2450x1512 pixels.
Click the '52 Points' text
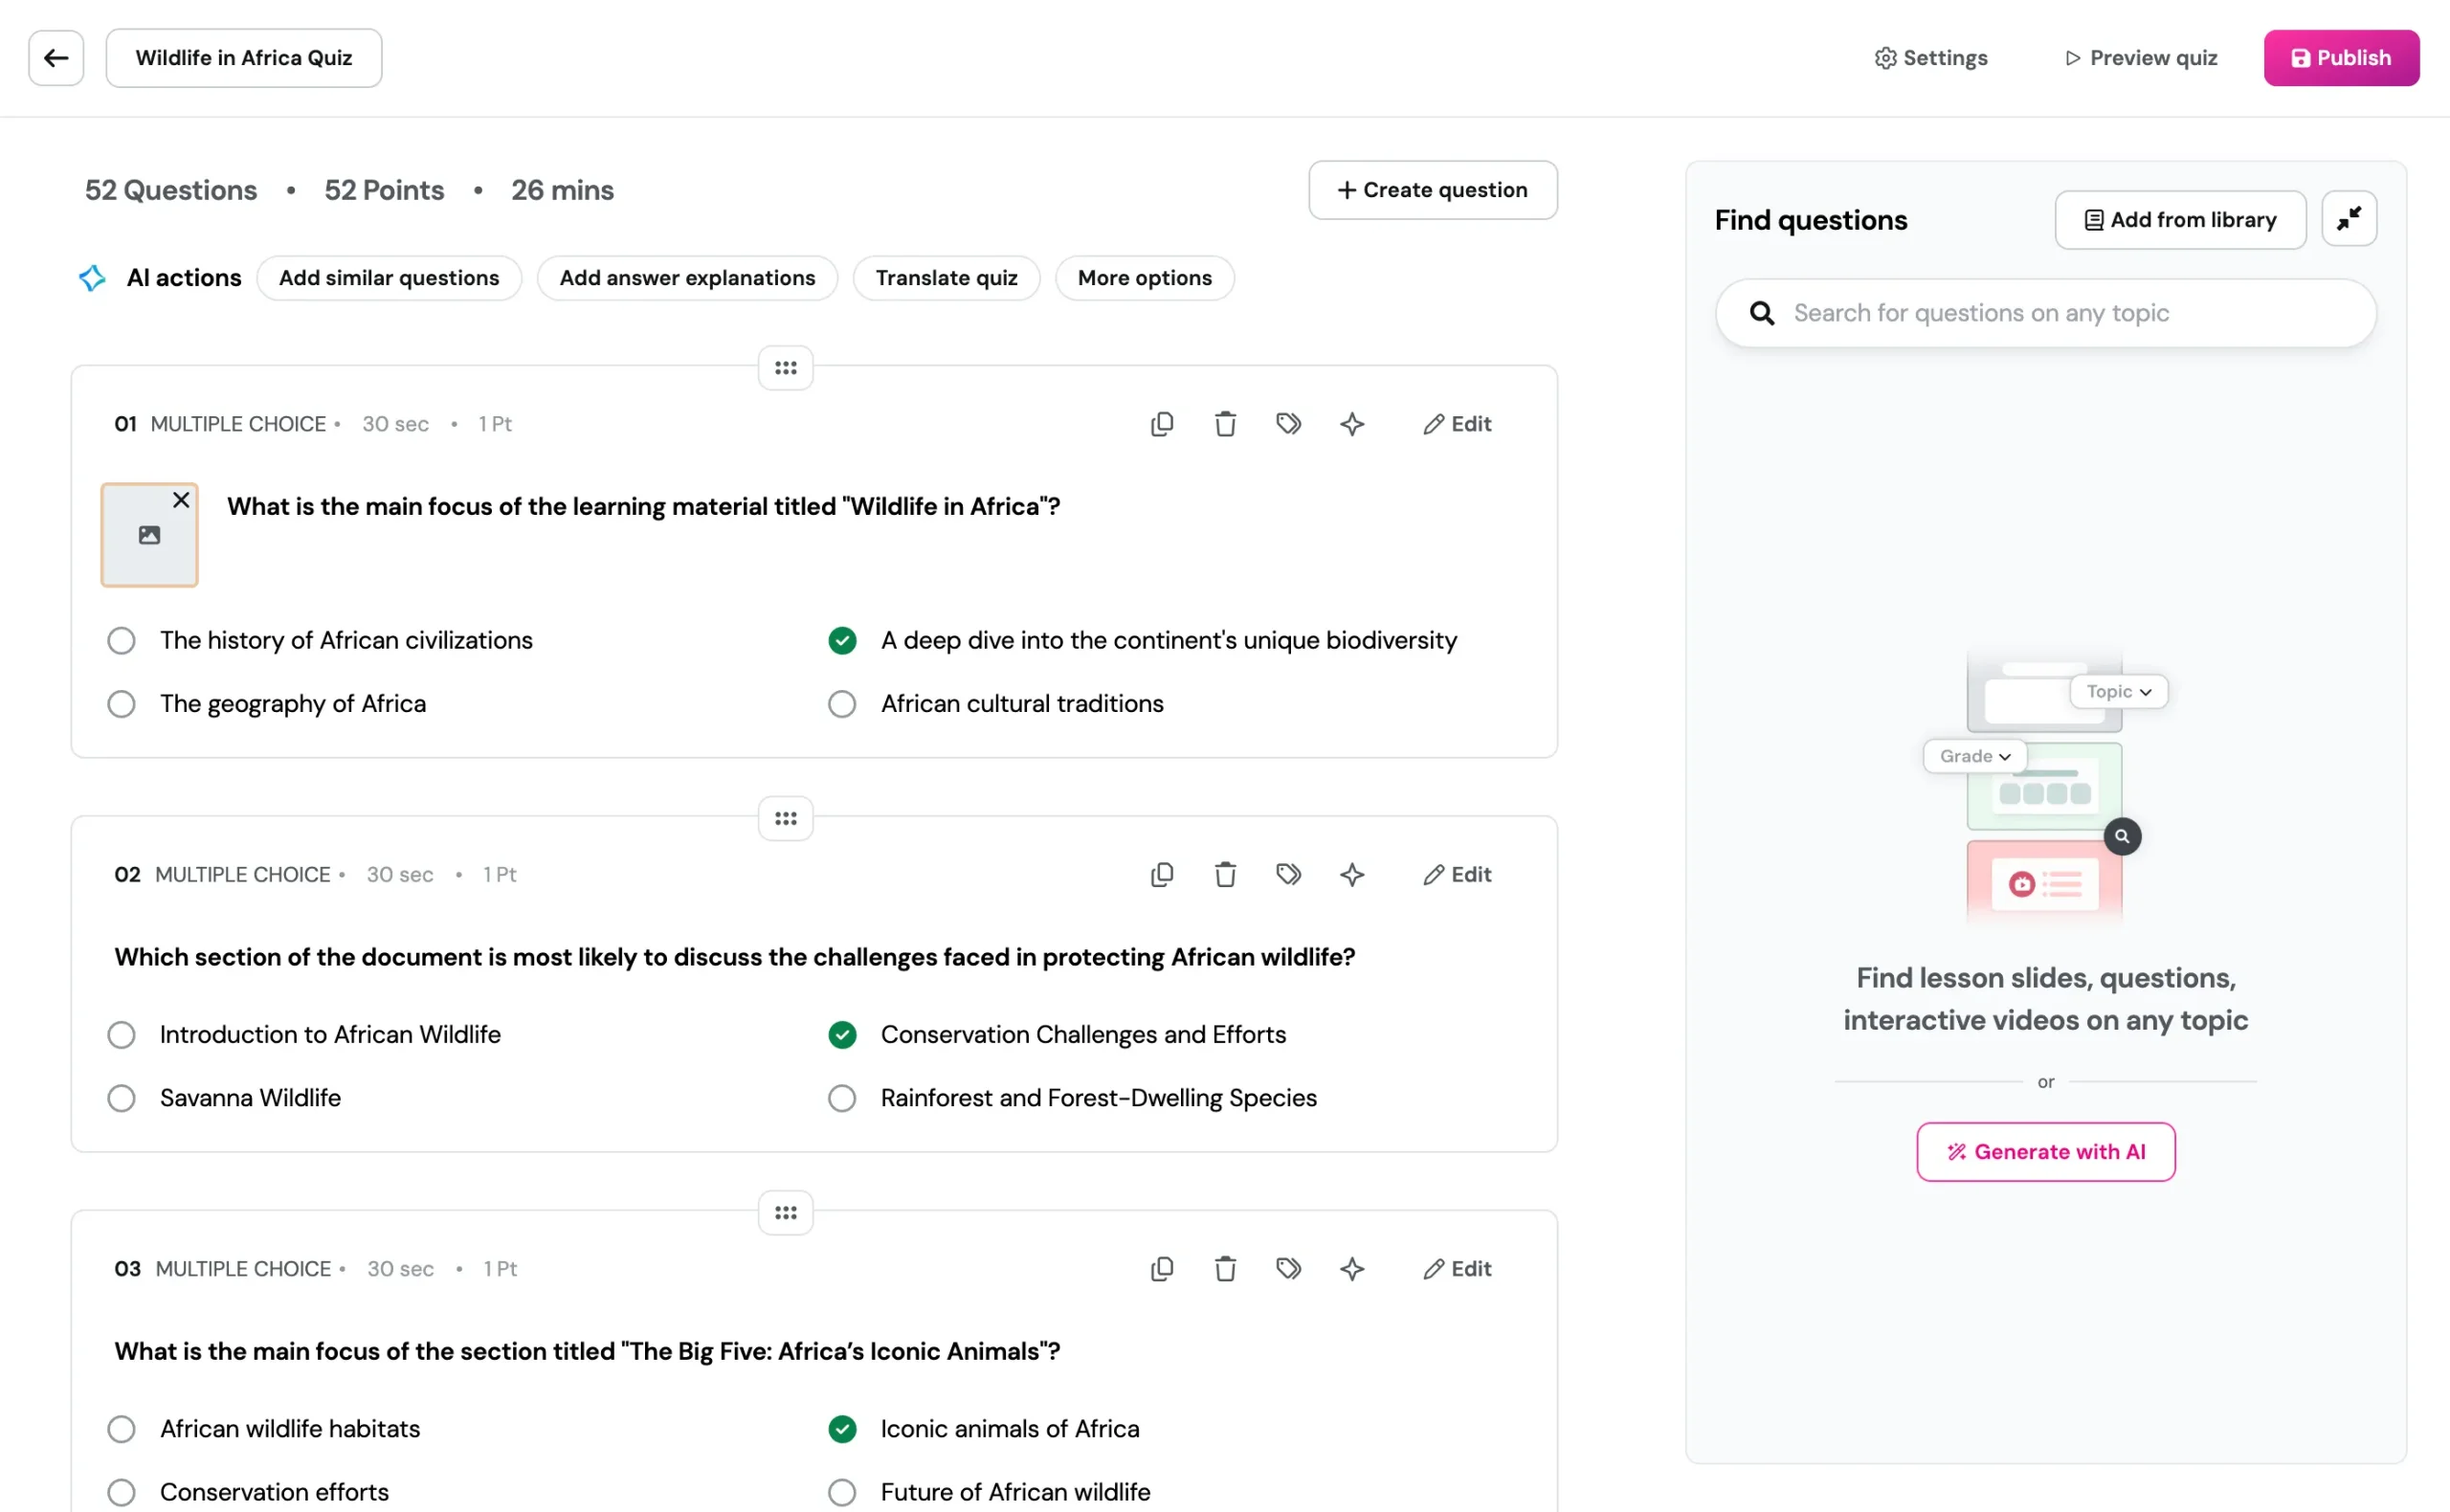pos(384,190)
